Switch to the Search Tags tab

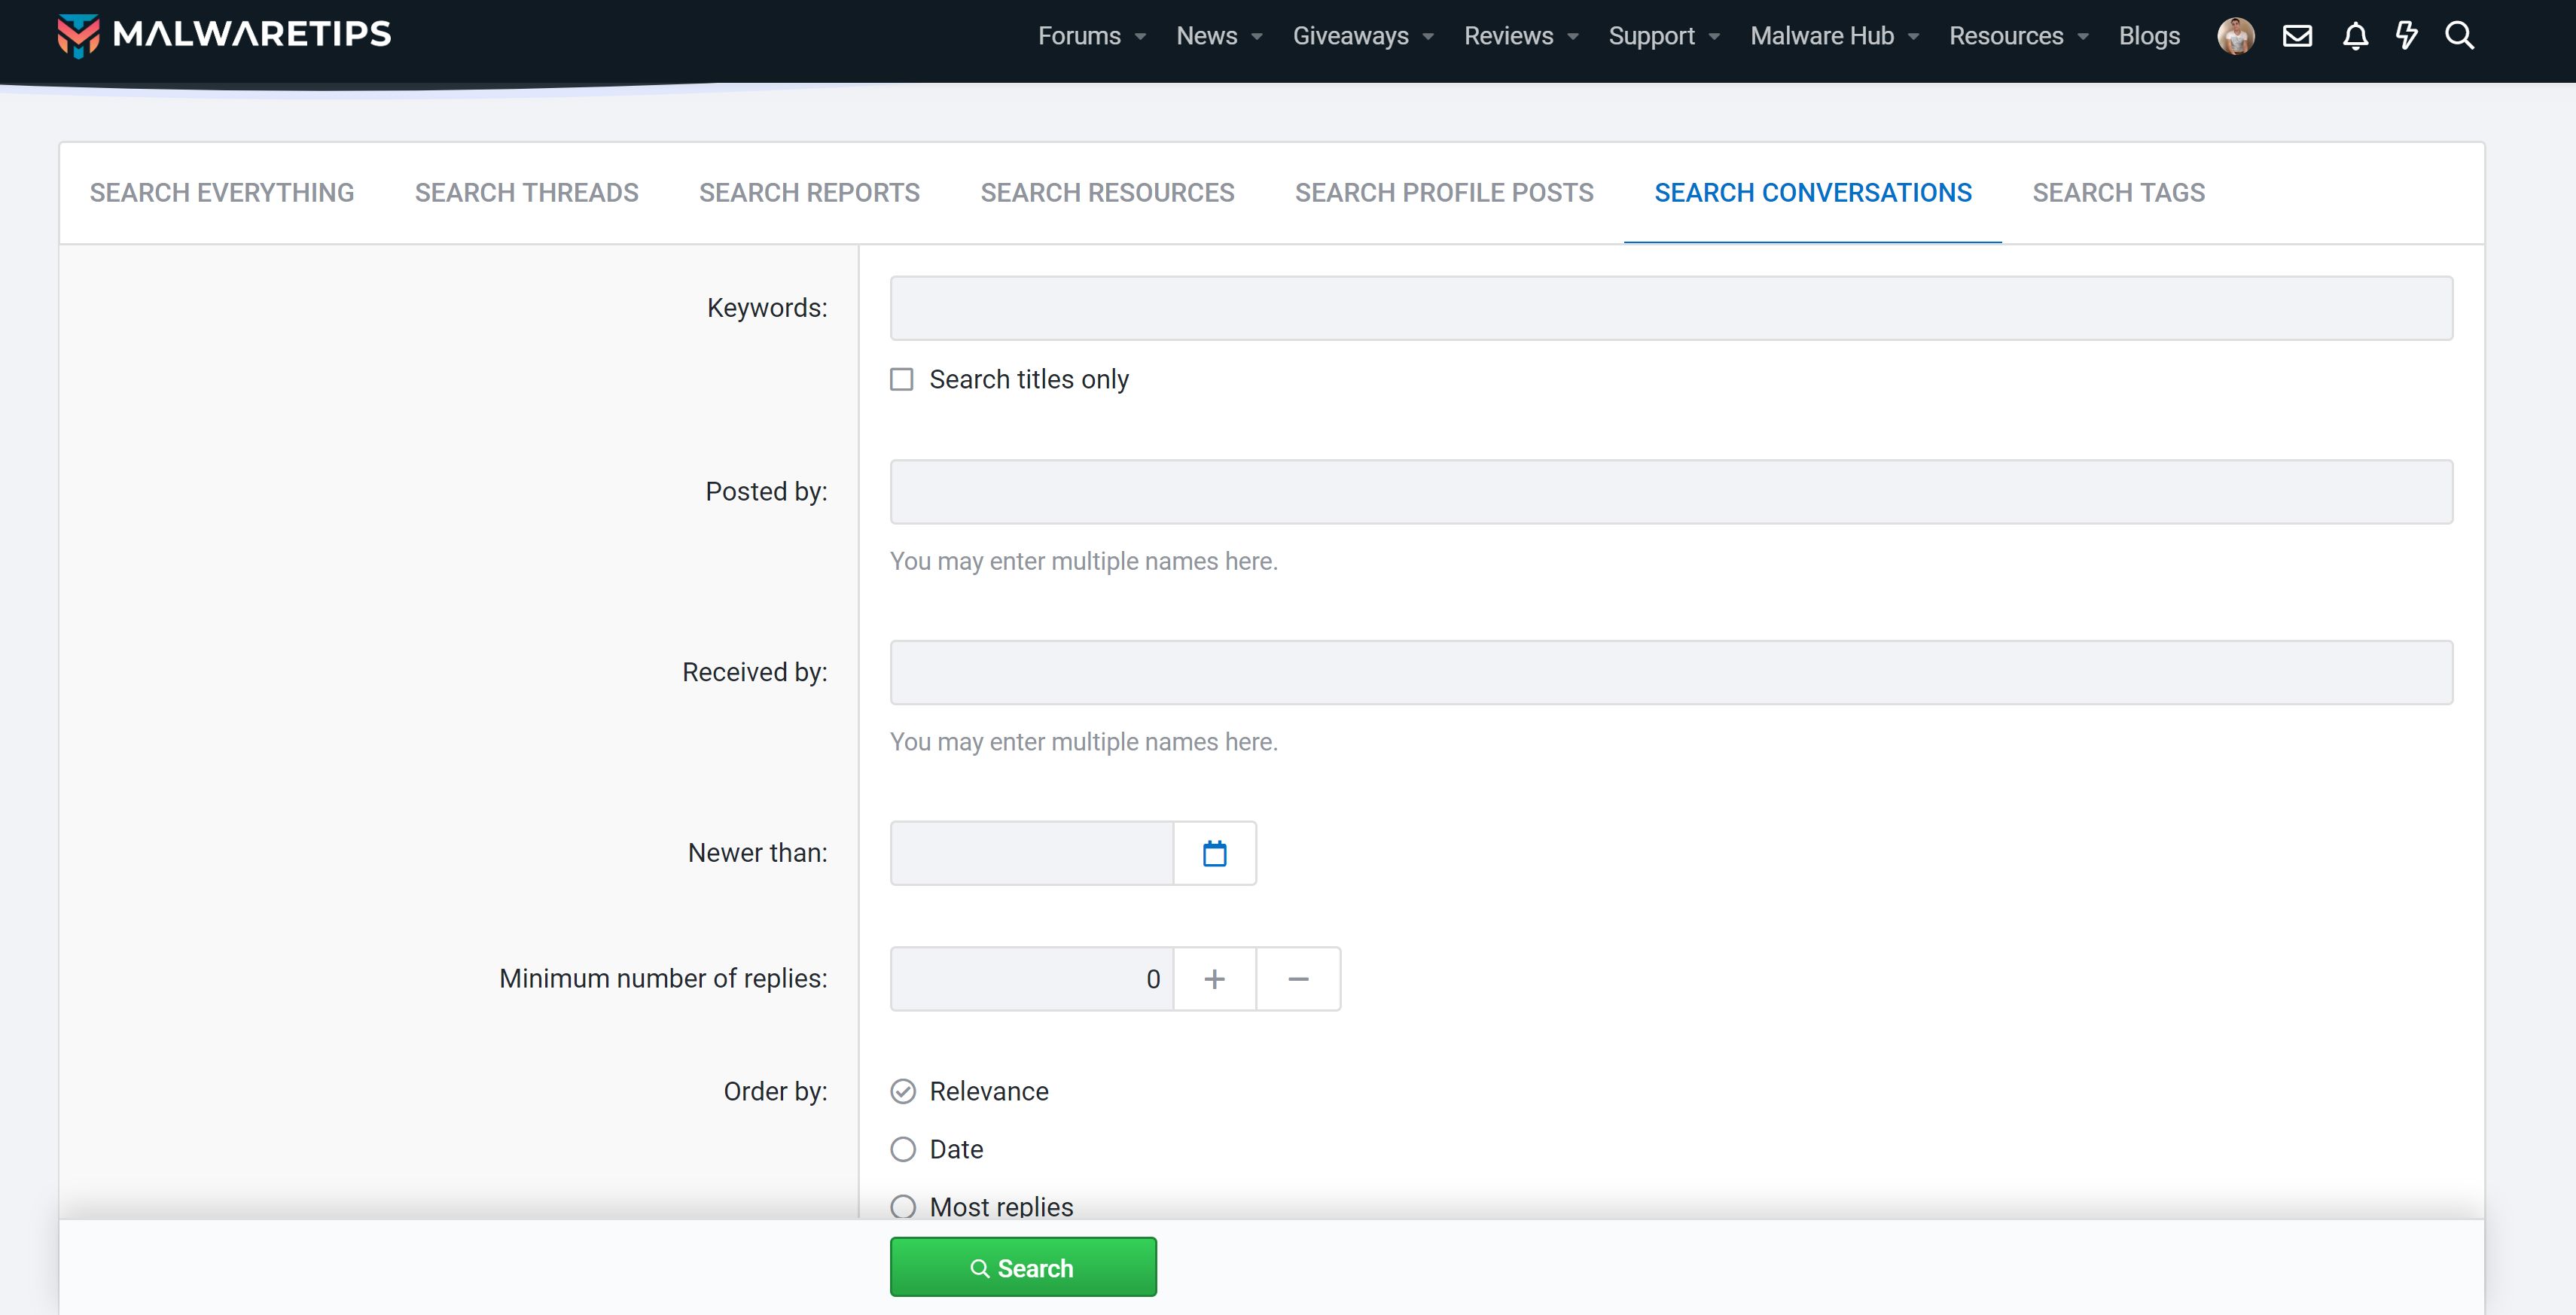point(2118,192)
